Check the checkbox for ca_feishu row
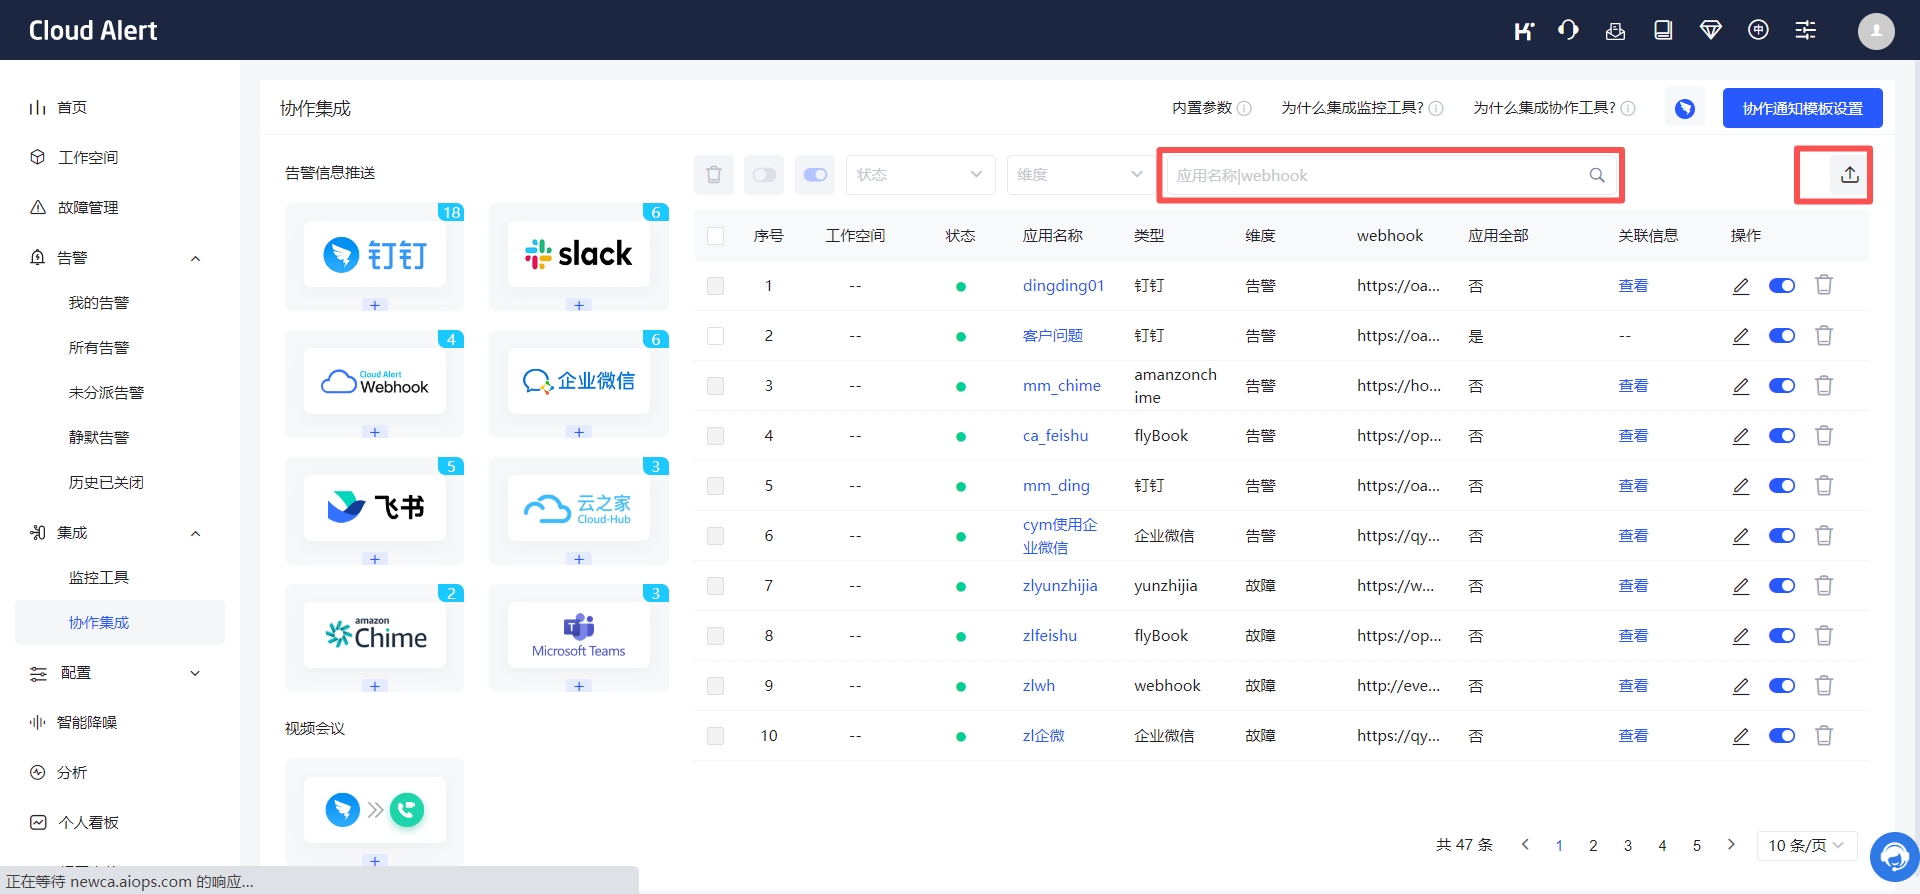Image resolution: width=1920 pixels, height=894 pixels. 715,436
